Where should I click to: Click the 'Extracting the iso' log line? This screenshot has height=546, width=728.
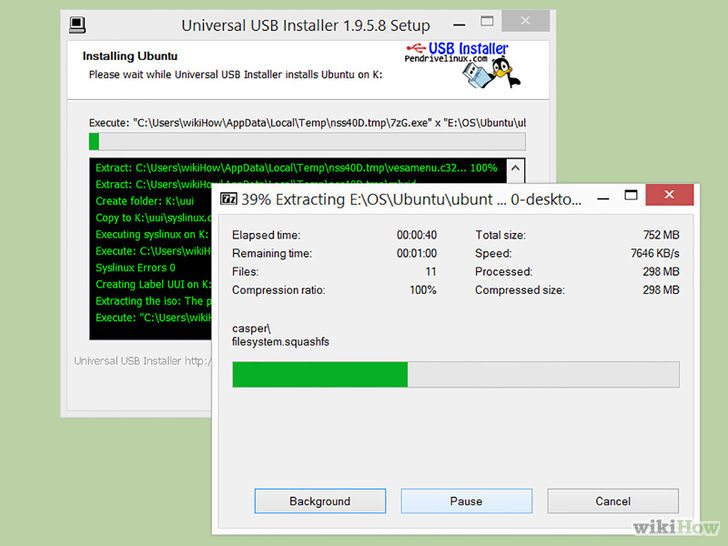[x=153, y=301]
